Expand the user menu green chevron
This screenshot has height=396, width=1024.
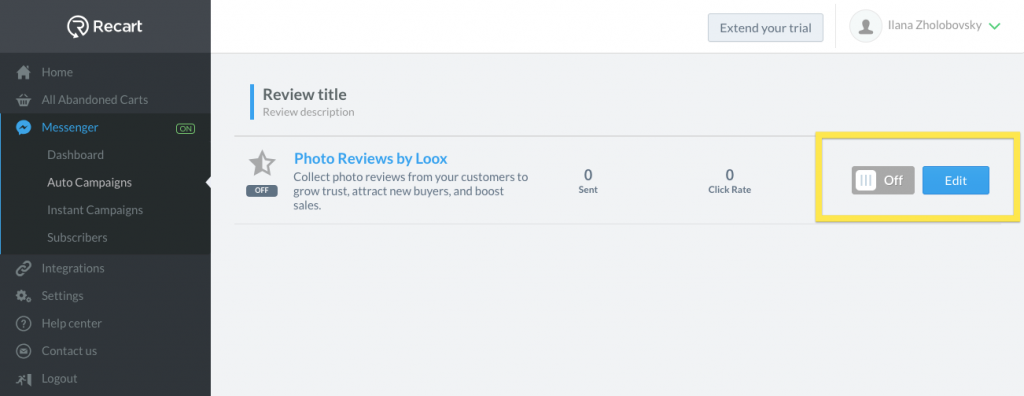coord(995,27)
